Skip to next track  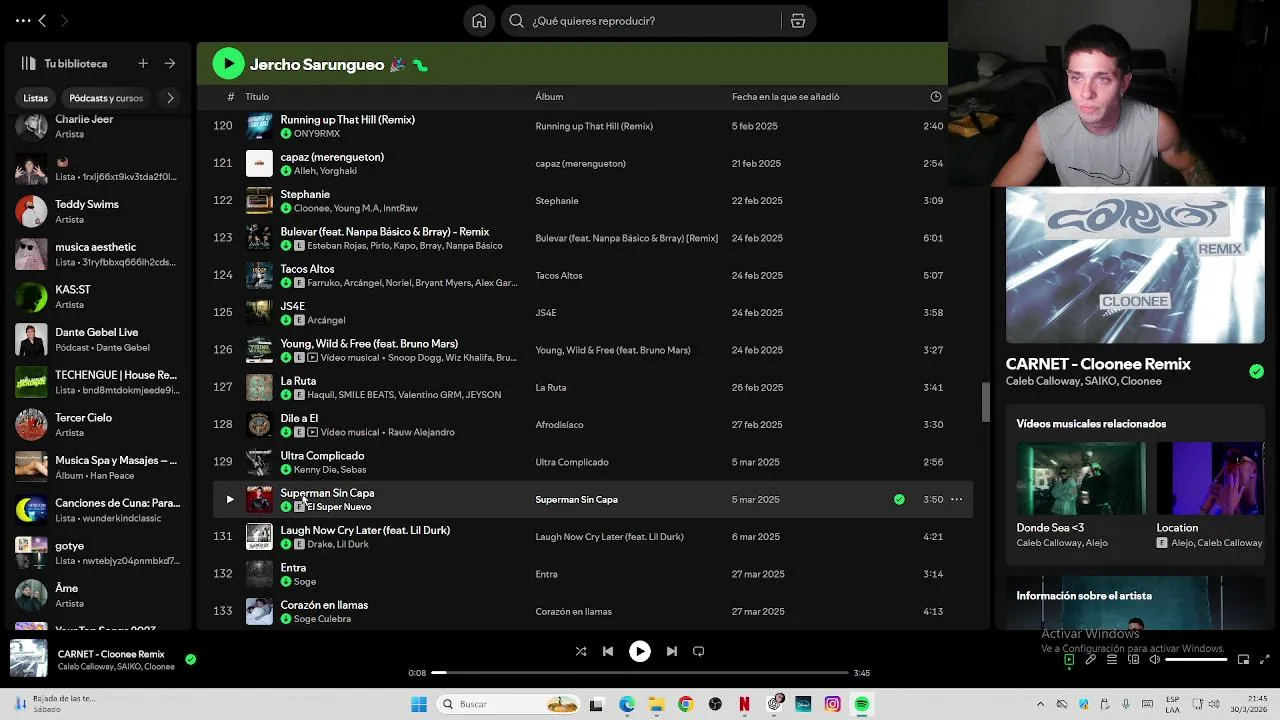pos(672,651)
